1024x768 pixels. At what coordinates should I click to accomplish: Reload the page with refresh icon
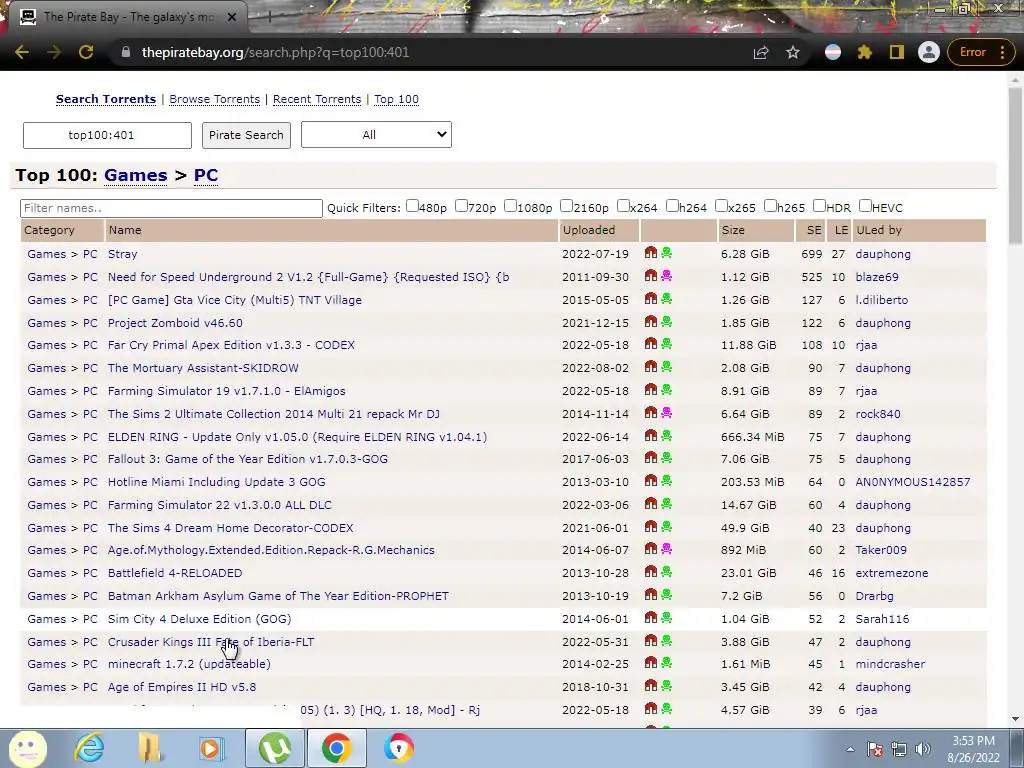tap(86, 52)
